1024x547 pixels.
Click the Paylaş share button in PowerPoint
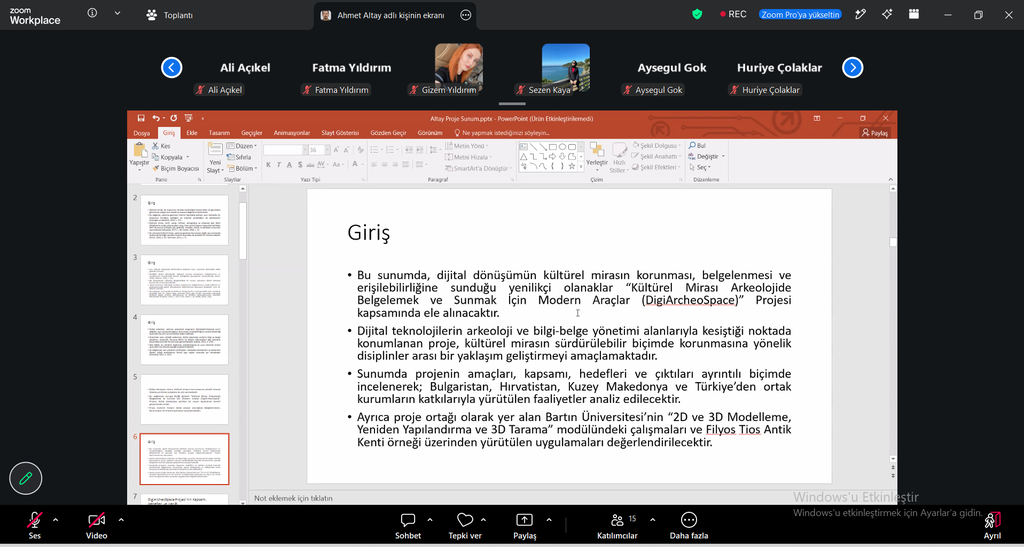pyautogui.click(x=875, y=133)
